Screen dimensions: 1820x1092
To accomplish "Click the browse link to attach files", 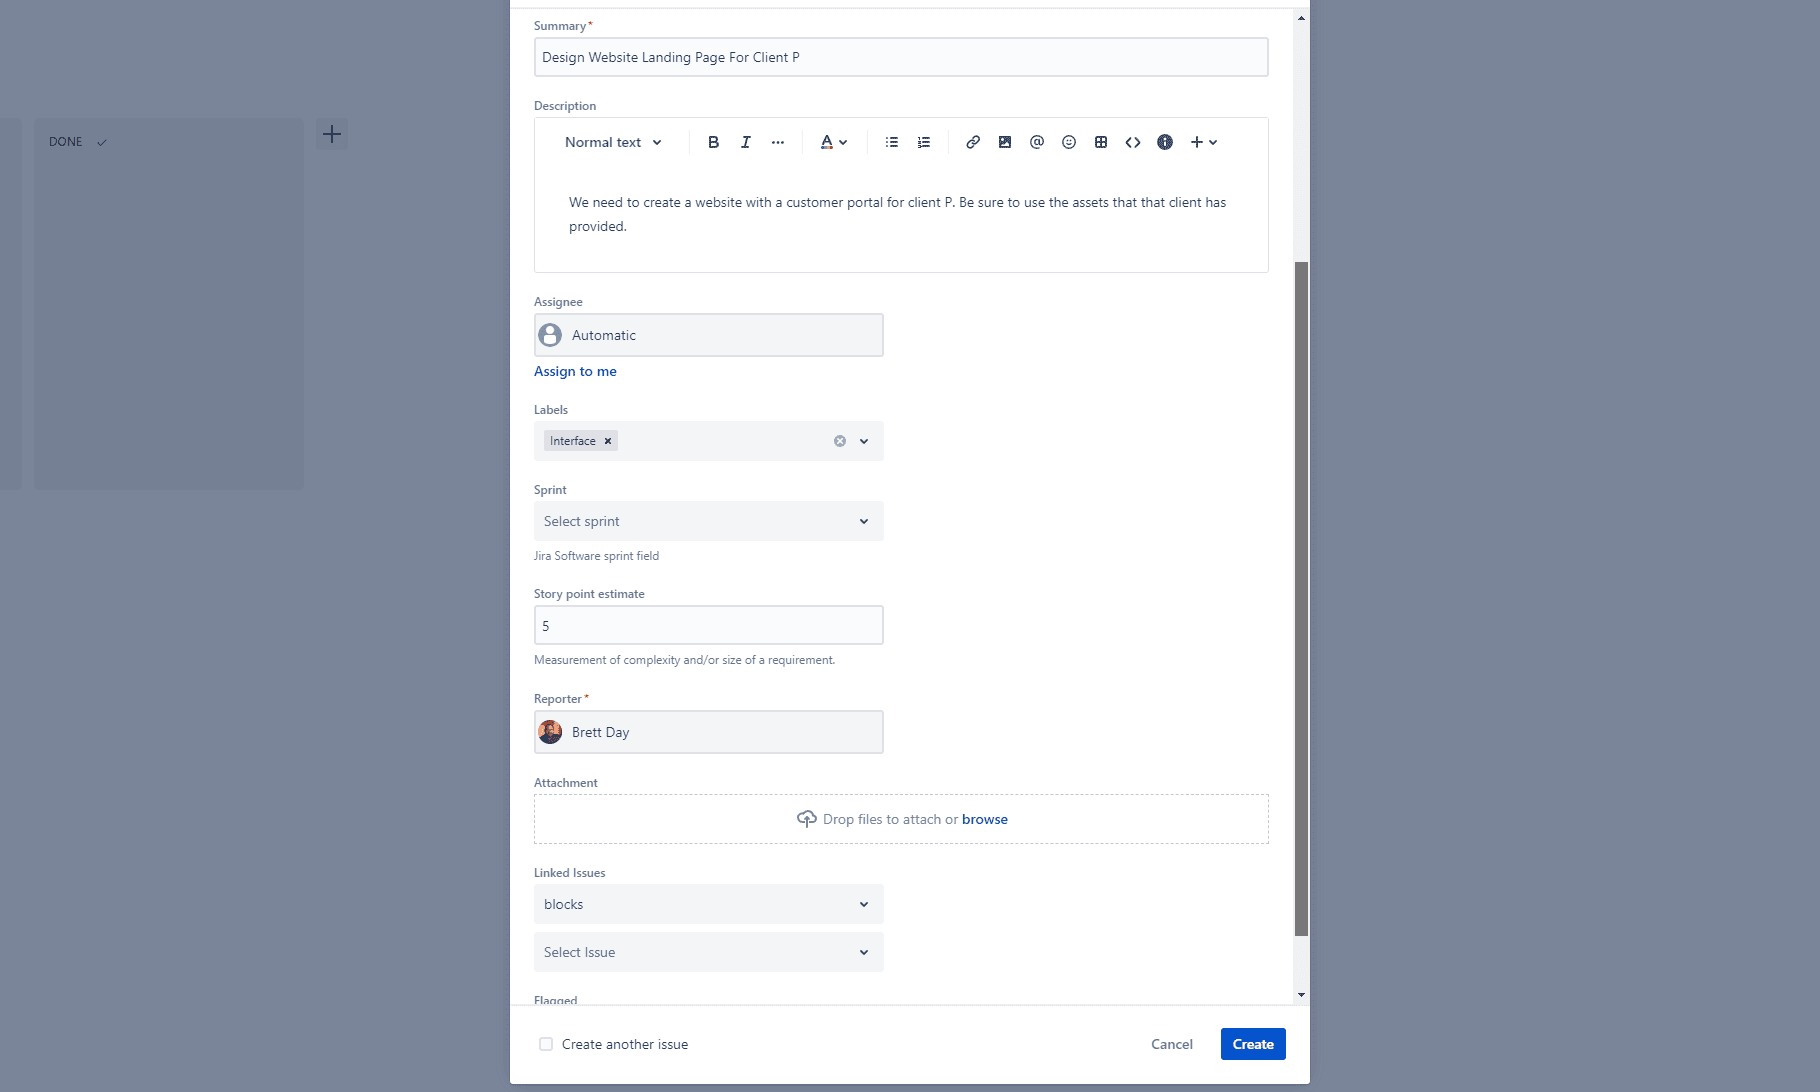I will click(x=984, y=819).
